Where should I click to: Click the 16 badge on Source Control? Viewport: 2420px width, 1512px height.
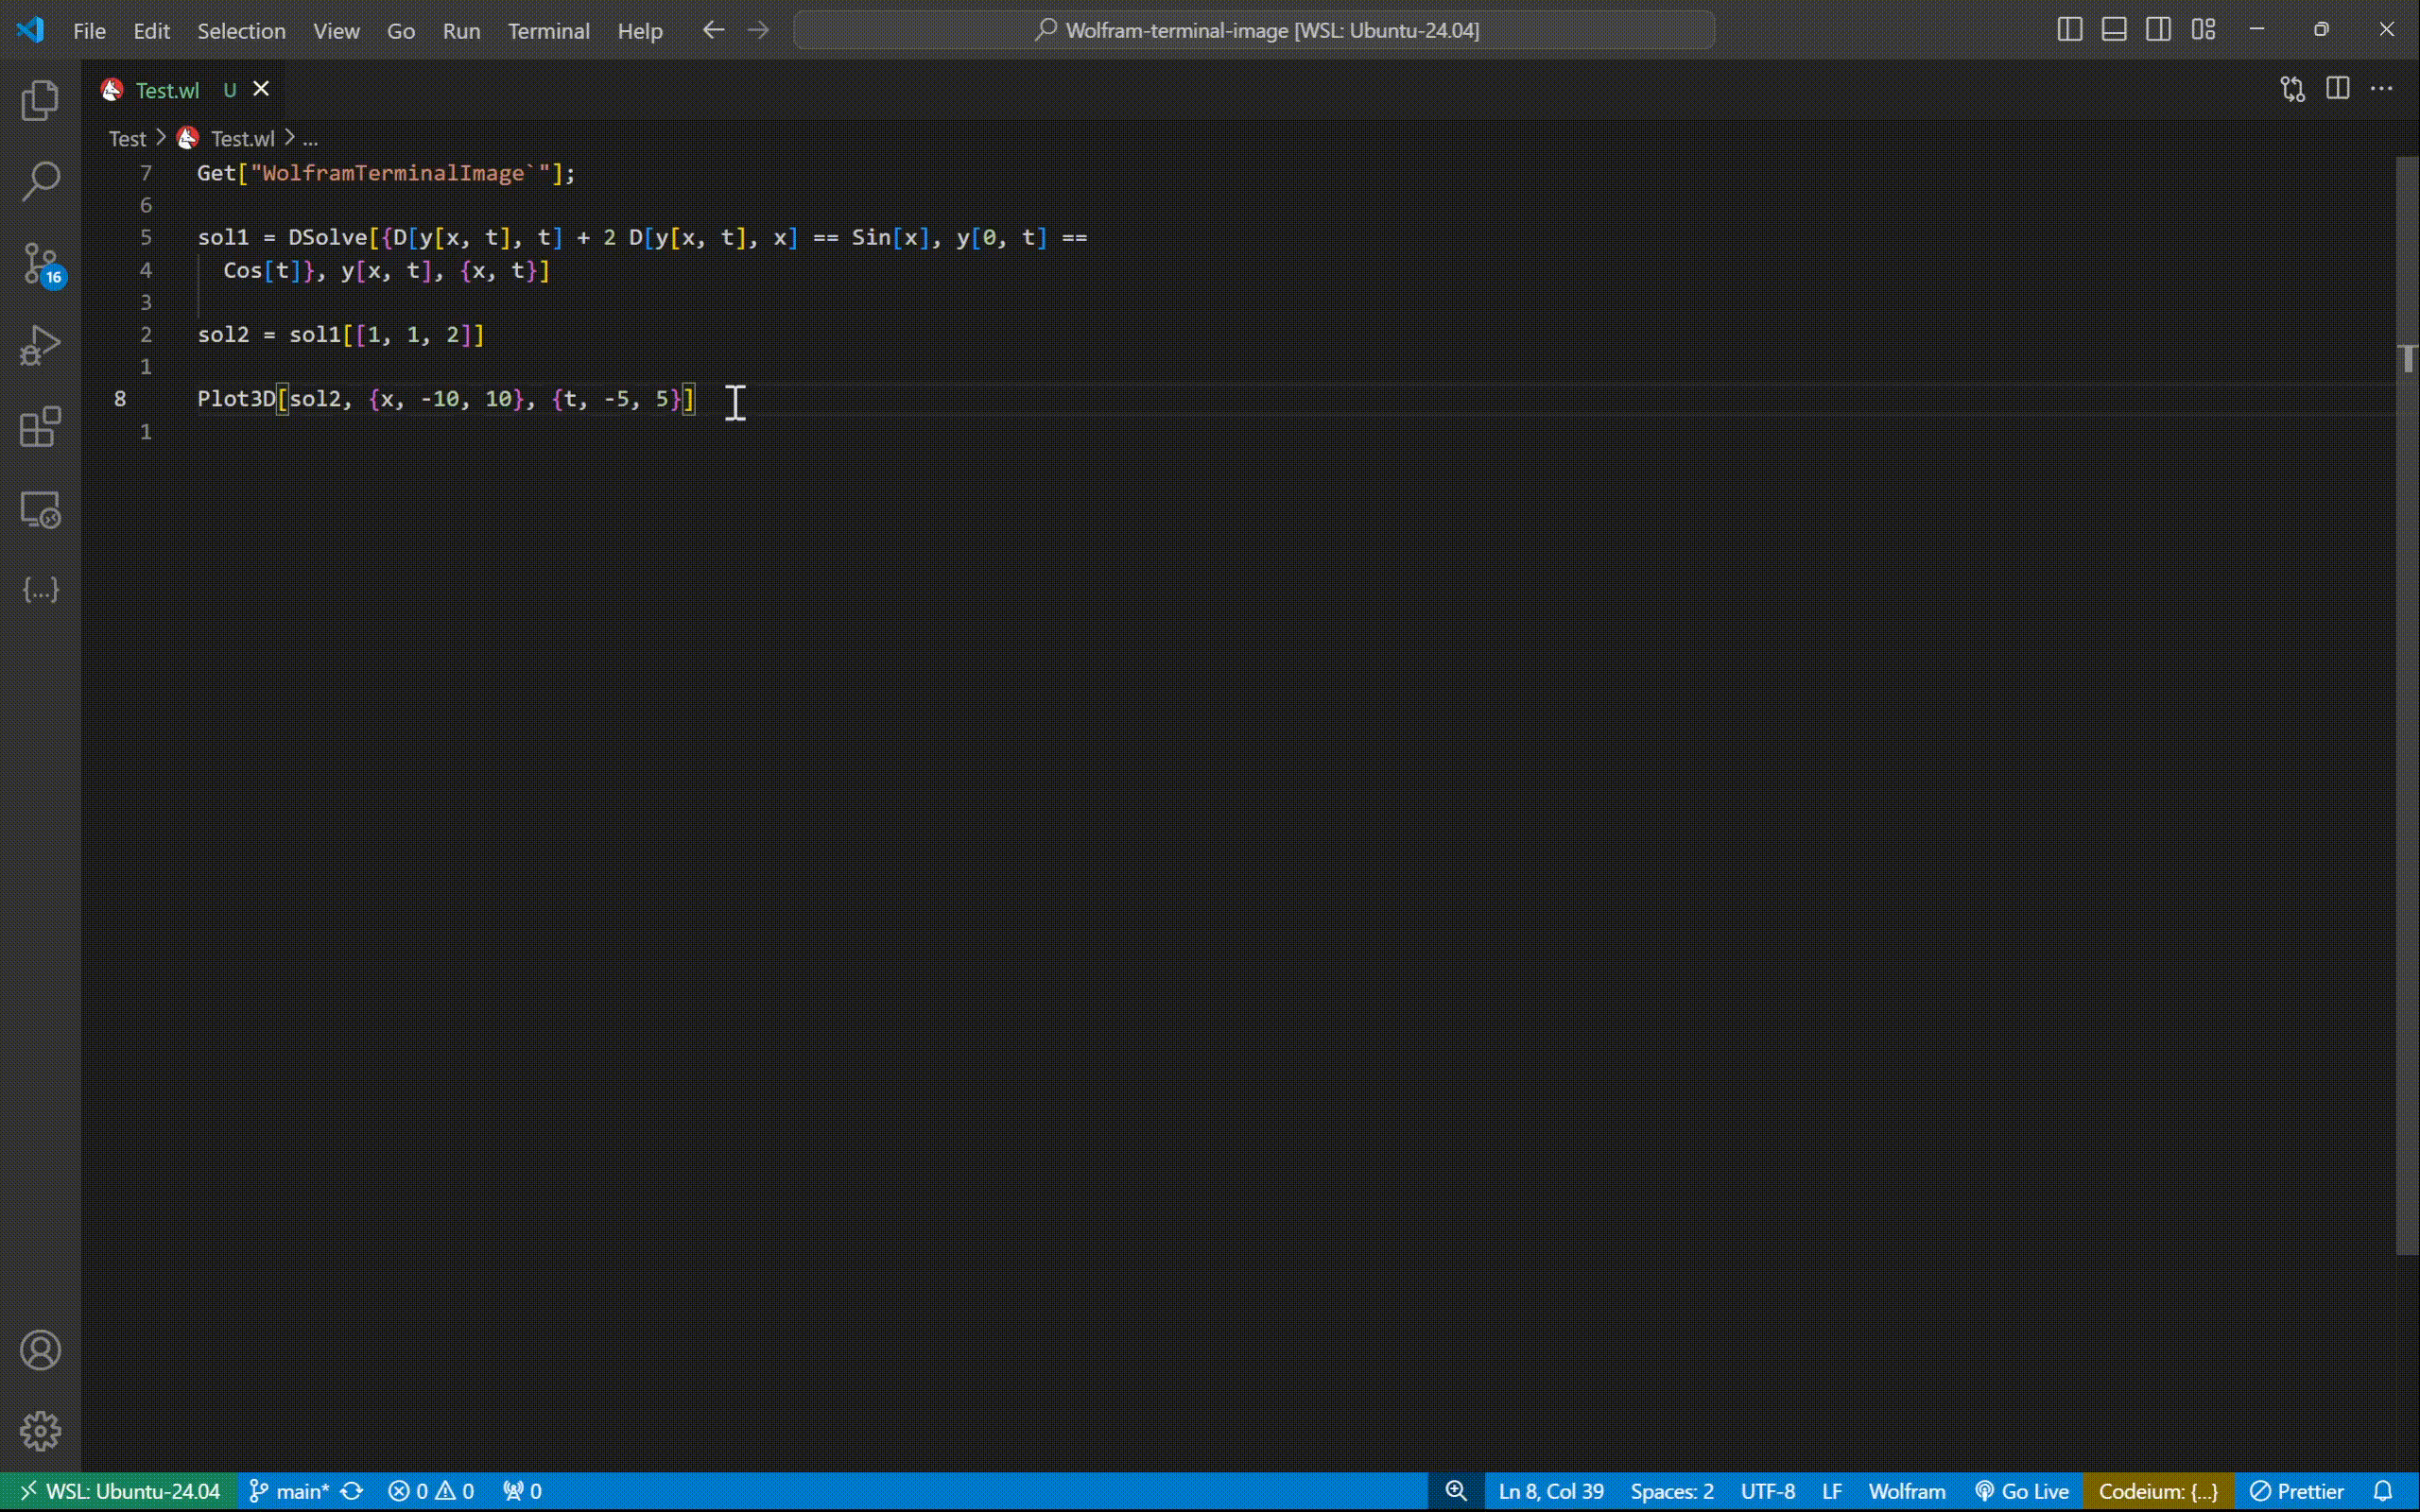point(54,277)
